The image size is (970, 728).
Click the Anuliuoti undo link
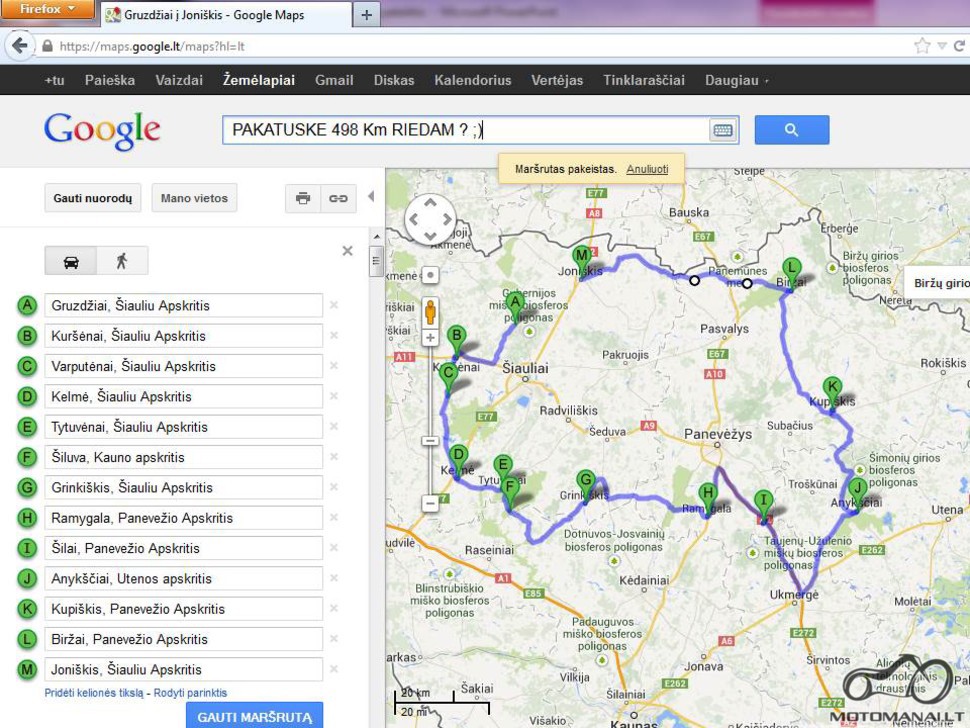647,169
